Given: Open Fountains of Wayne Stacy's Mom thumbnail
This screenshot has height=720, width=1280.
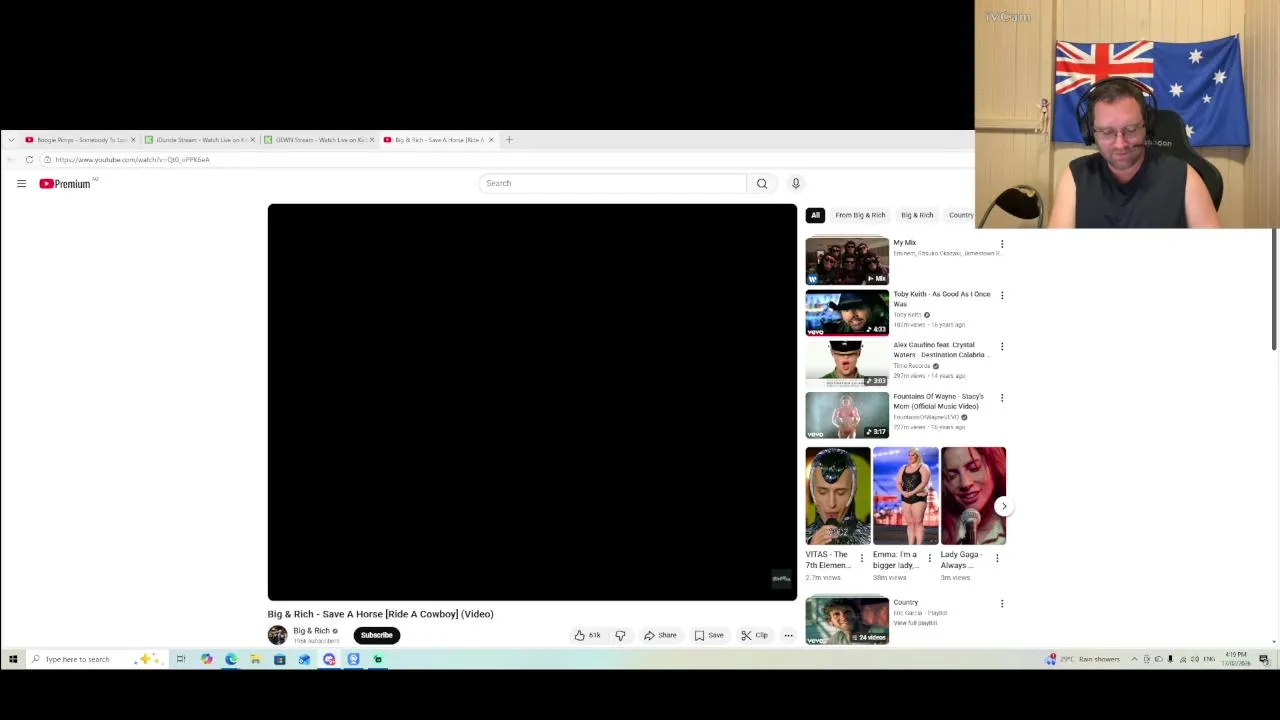Looking at the screenshot, I should coord(847,415).
